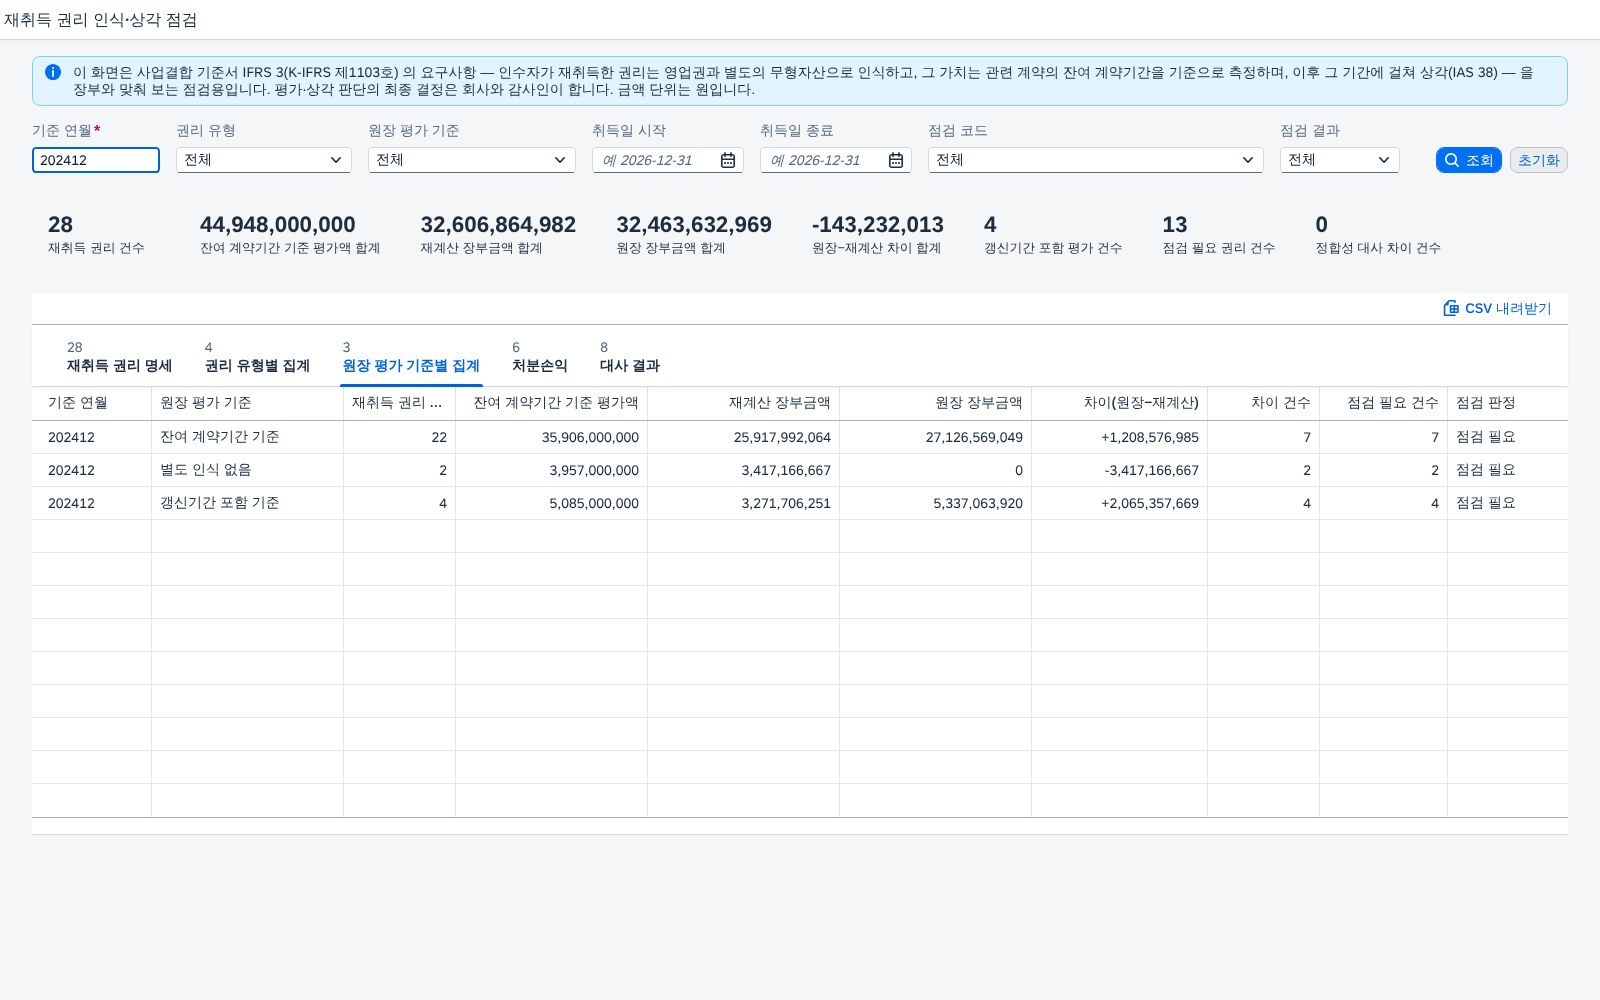Click the CSV 내려받기 link
Screen dimensions: 1600x1000
pyautogui.click(x=1497, y=308)
